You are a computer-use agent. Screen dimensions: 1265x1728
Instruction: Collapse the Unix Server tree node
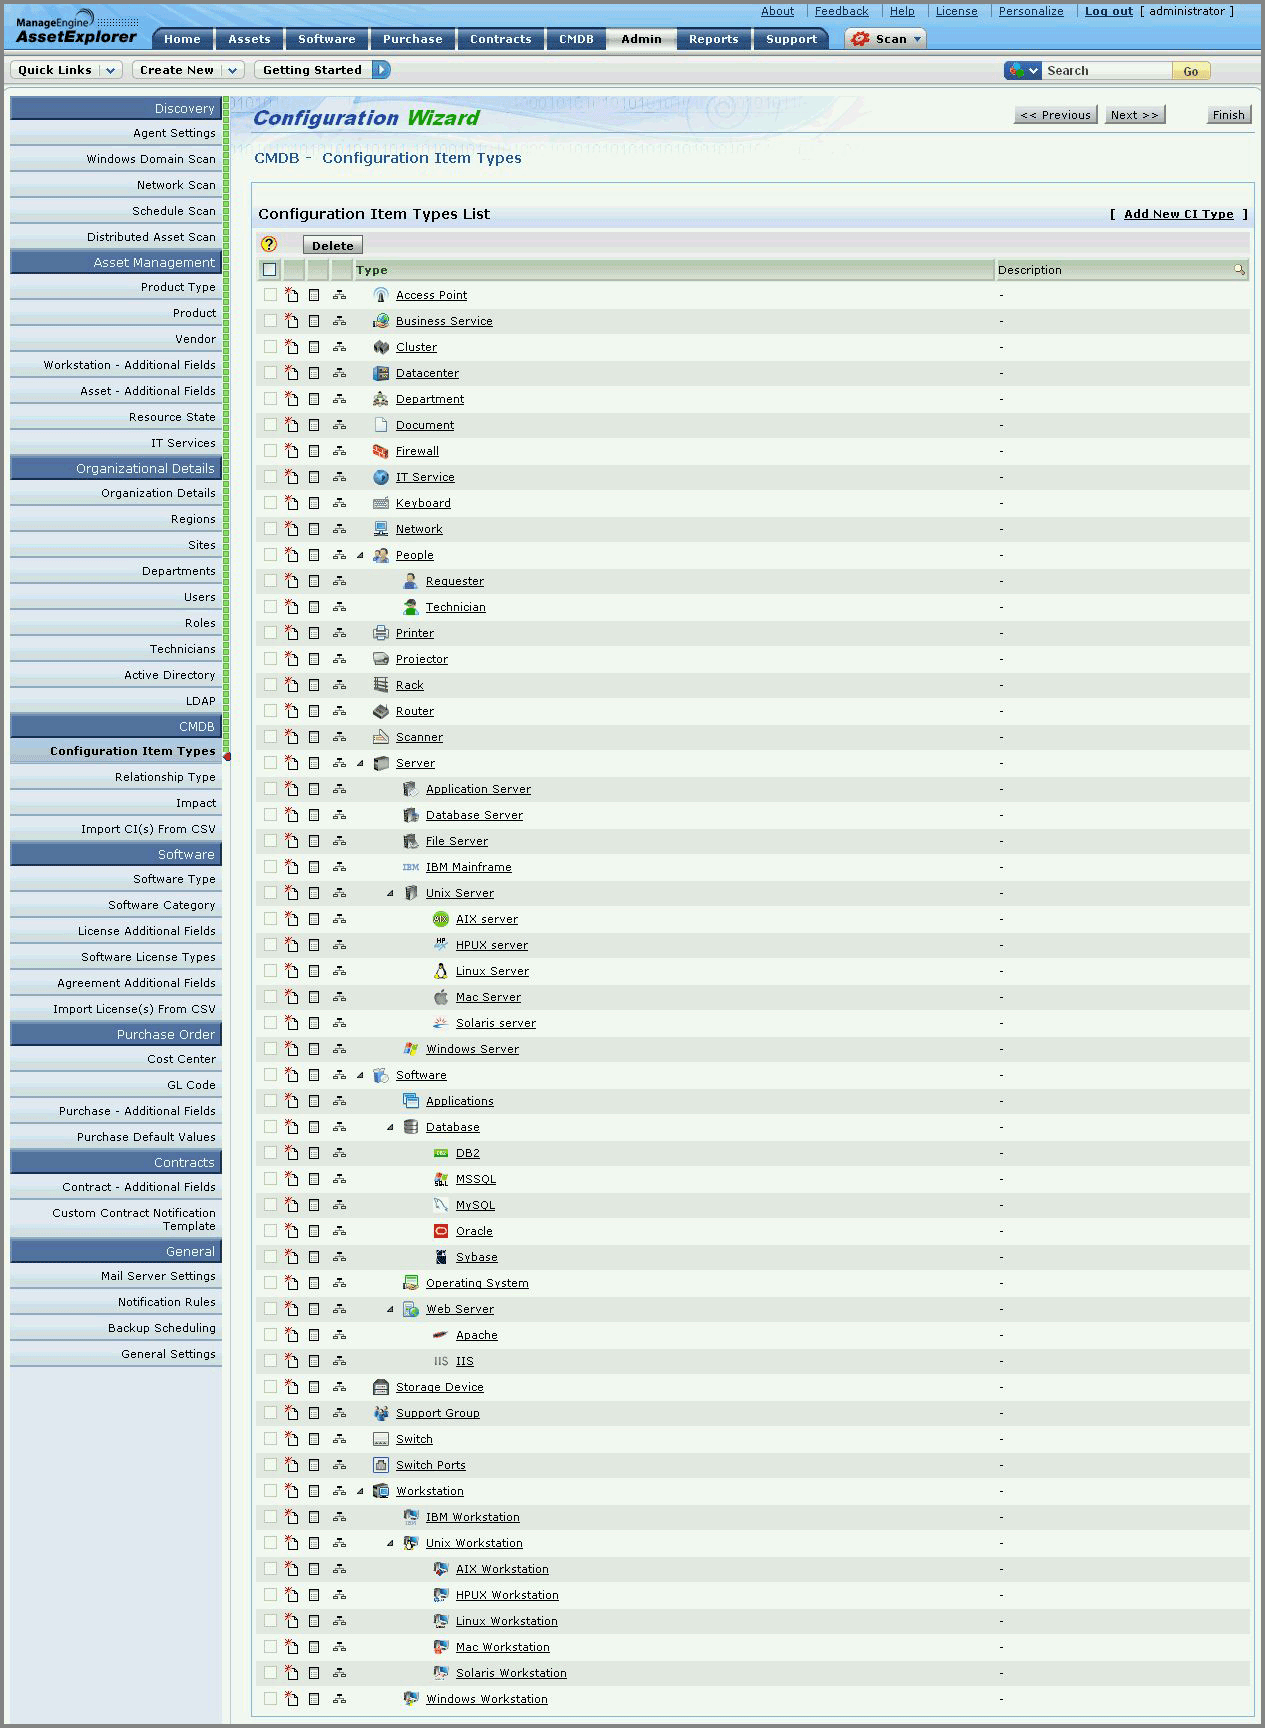391,893
